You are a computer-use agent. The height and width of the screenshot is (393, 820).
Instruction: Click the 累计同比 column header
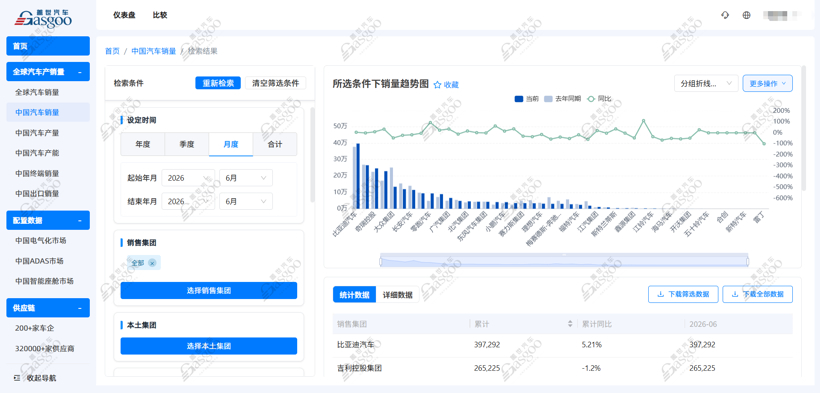tap(596, 324)
